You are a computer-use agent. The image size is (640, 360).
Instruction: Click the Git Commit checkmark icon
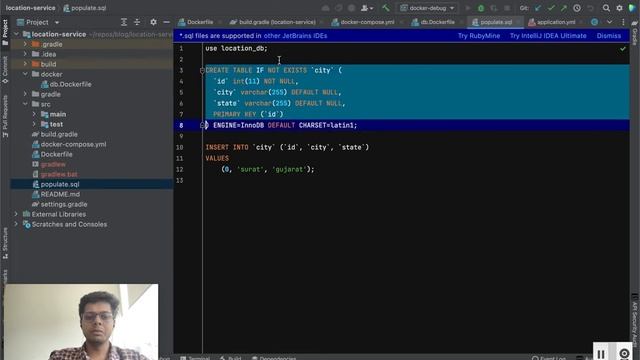point(551,8)
